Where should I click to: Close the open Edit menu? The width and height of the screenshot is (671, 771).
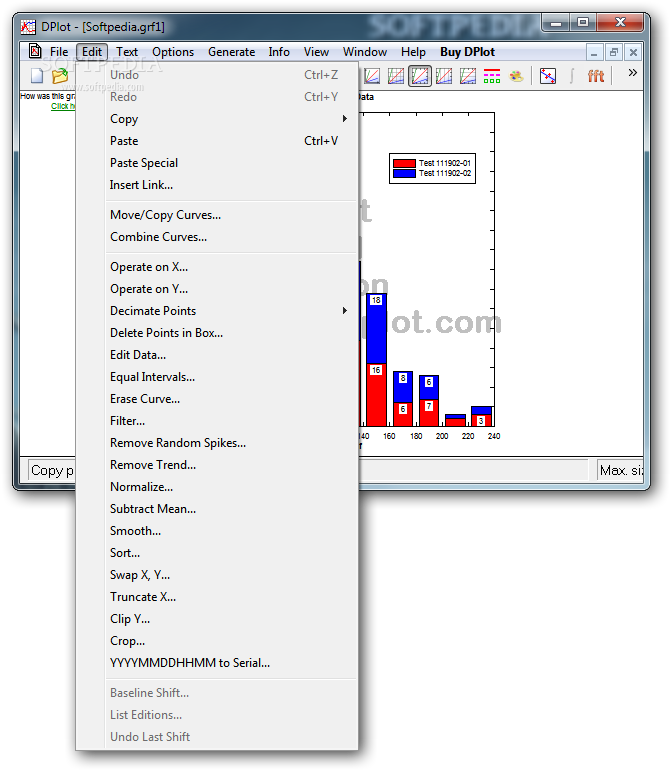coord(92,52)
